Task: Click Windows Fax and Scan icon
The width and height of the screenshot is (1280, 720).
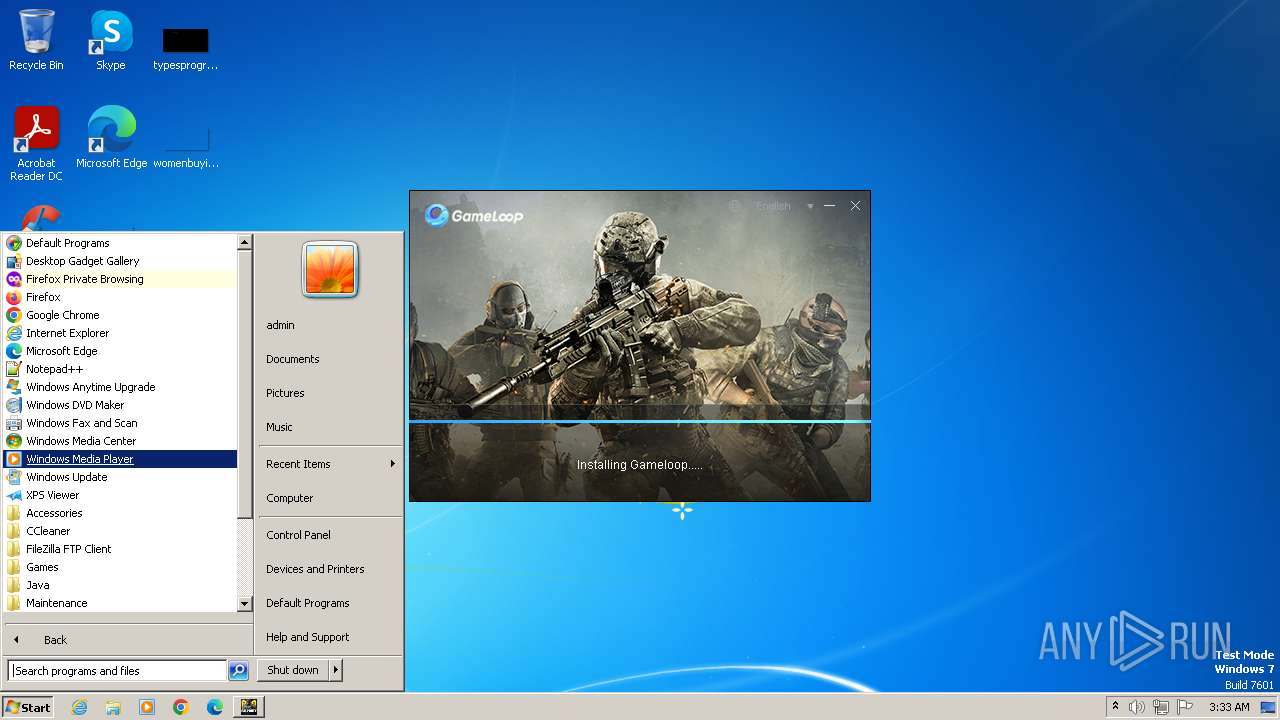Action: tap(14, 423)
